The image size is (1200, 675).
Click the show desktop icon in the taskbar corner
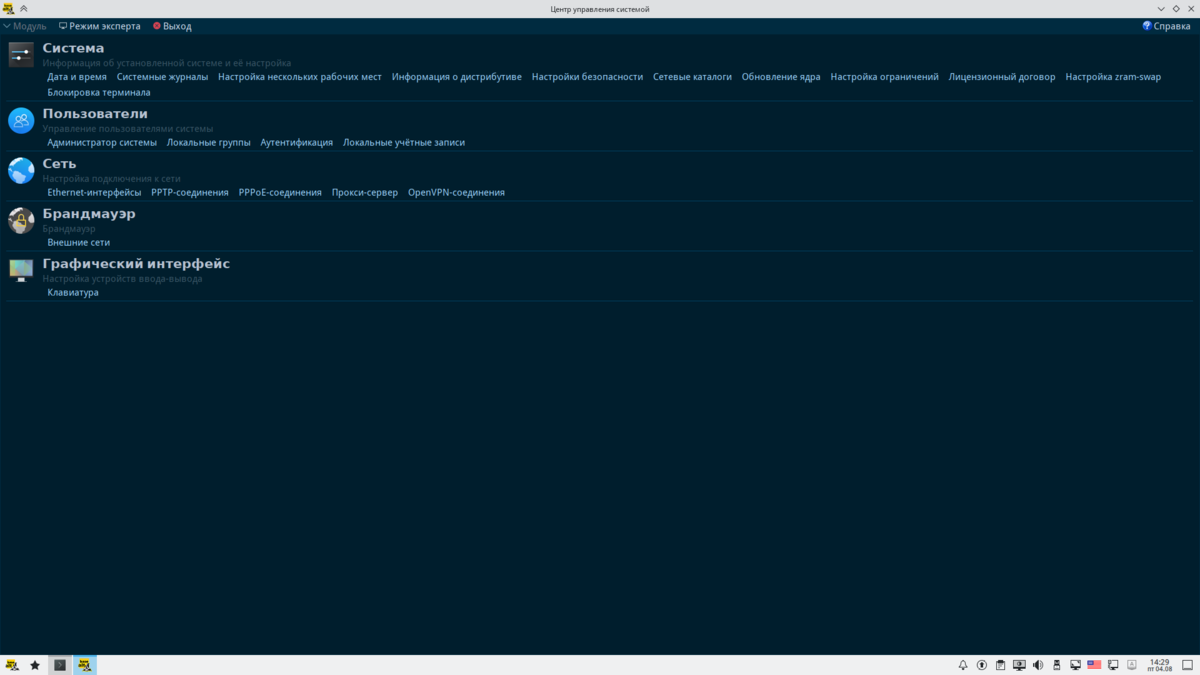click(x=1187, y=665)
